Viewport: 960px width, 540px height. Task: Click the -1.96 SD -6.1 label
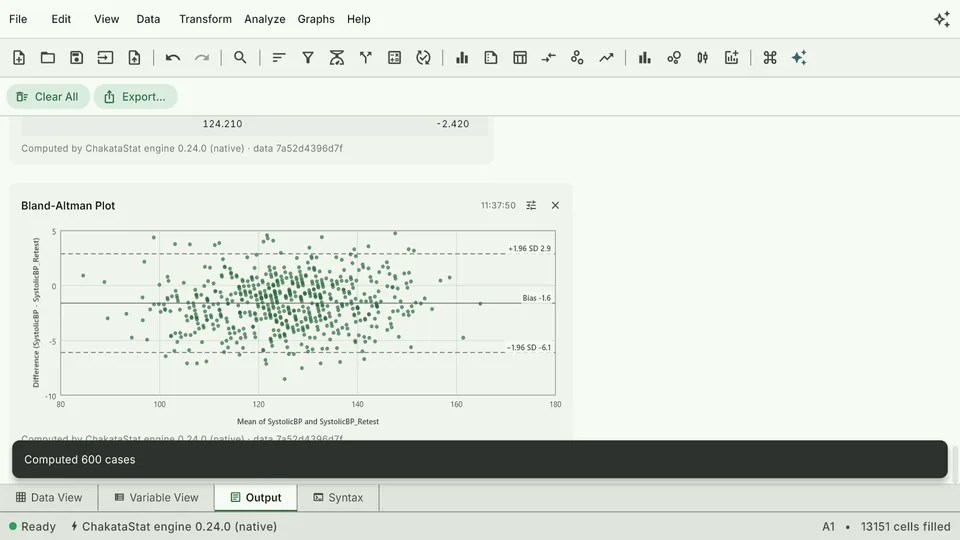tap(529, 348)
